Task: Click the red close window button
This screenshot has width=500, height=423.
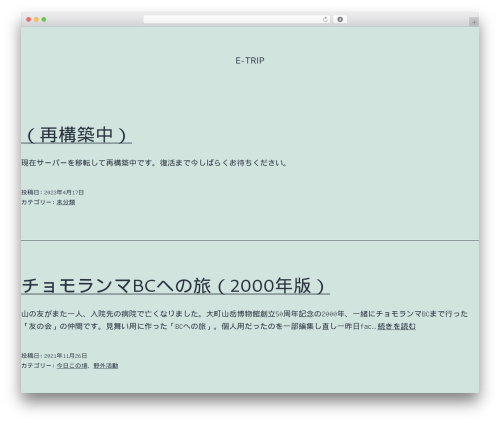Action: tap(29, 20)
